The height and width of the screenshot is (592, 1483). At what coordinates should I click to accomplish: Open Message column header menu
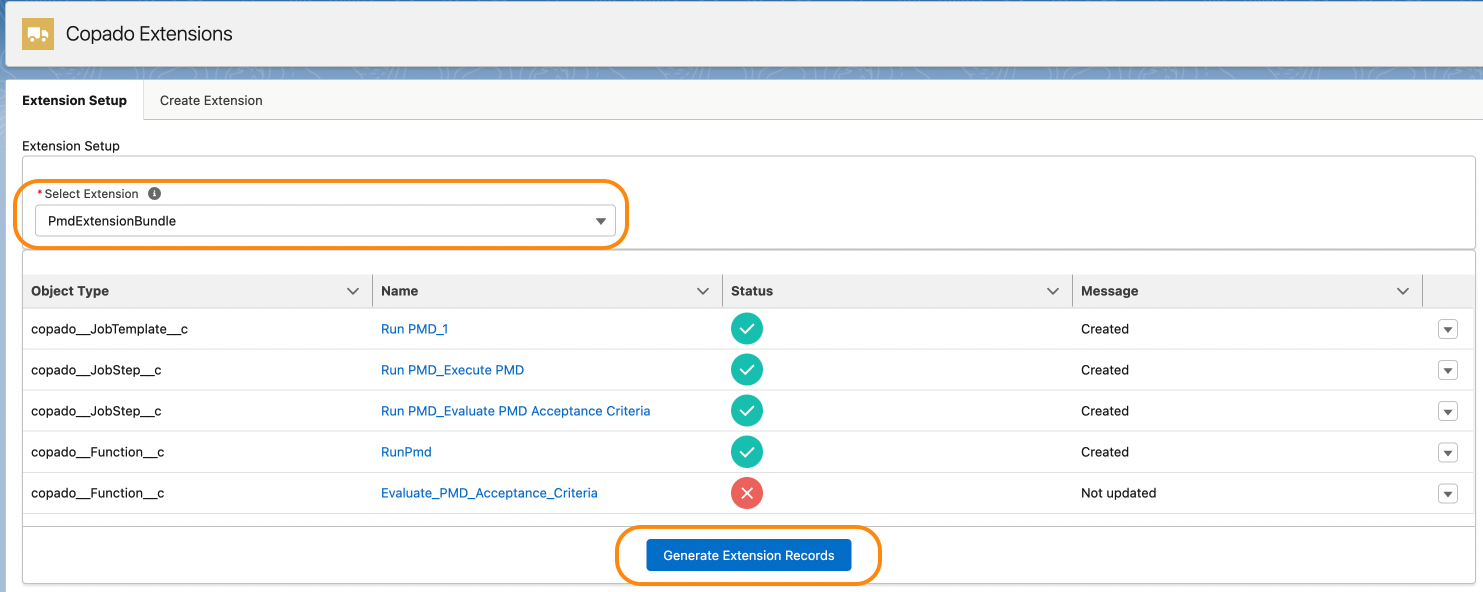[1402, 291]
